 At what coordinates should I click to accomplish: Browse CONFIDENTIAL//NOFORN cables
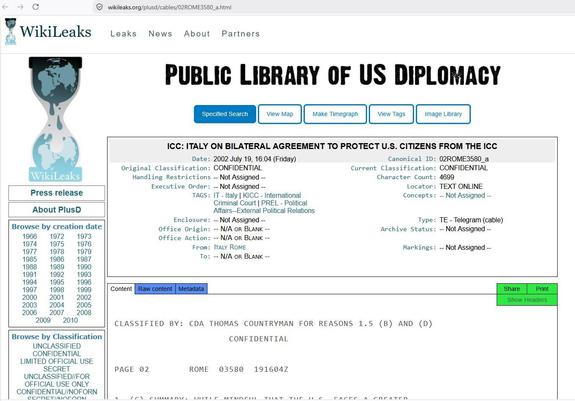pyautogui.click(x=57, y=392)
